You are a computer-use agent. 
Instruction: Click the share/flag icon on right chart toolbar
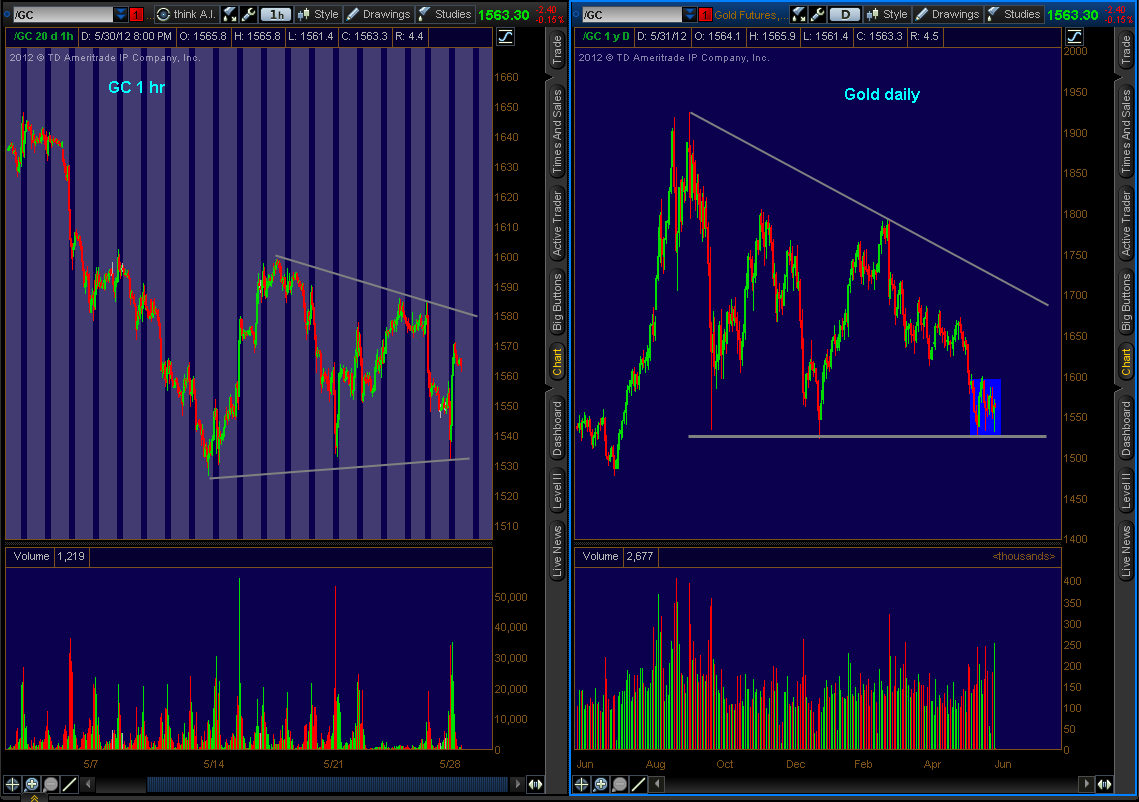(798, 14)
